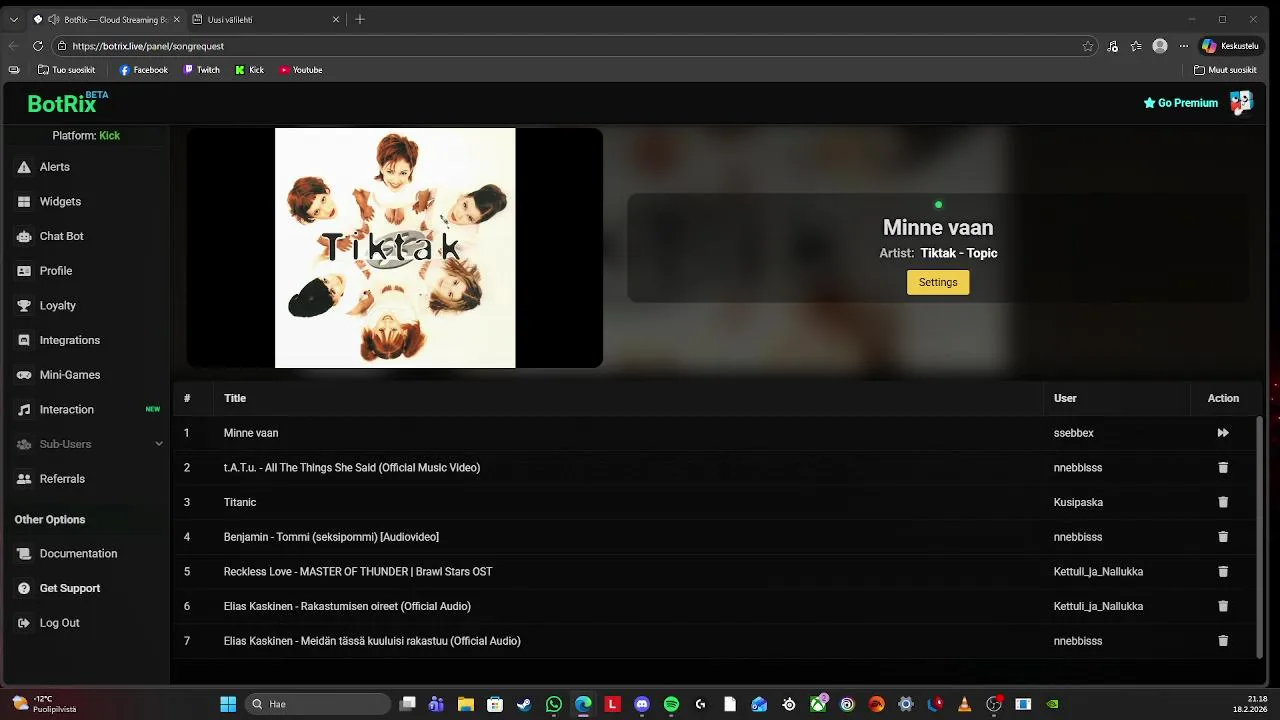
Task: Click the taskbar Hae search box
Action: coord(318,704)
